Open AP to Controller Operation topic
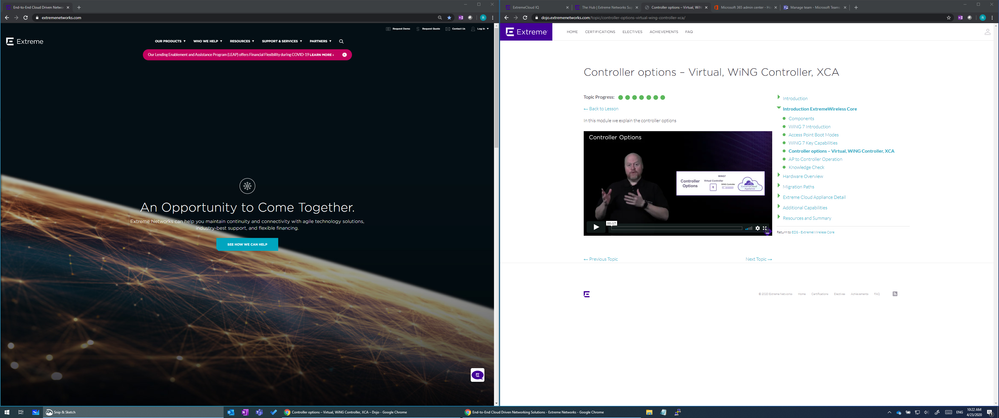 815,159
